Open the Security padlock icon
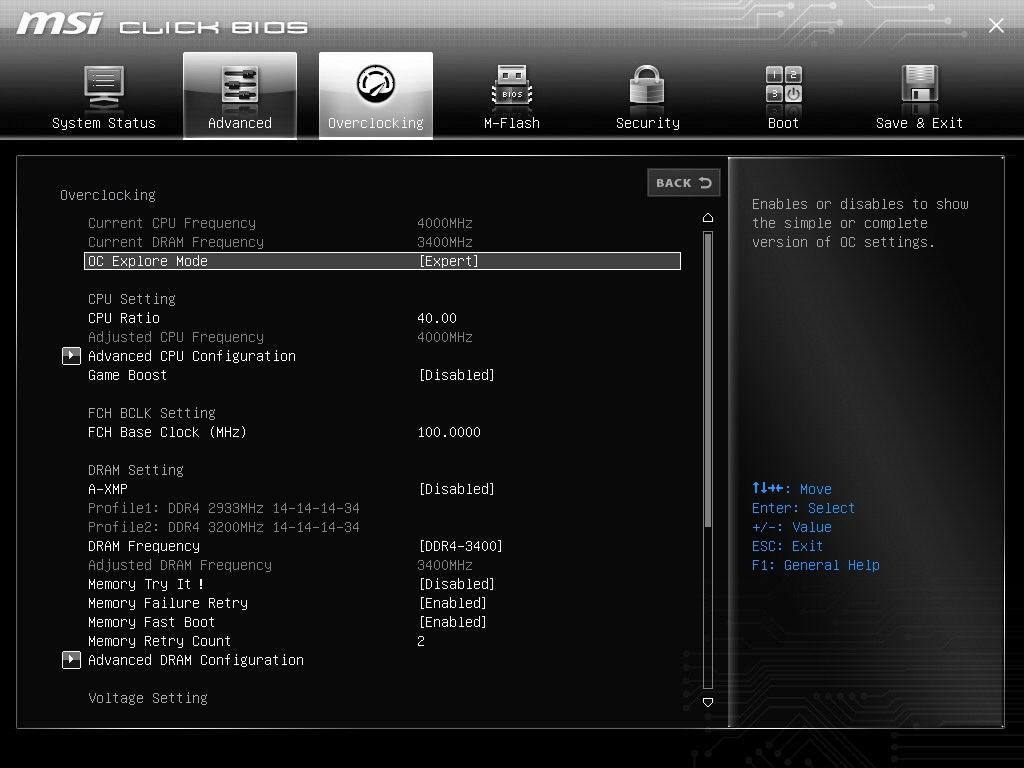Viewport: 1024px width, 768px height. (x=647, y=85)
